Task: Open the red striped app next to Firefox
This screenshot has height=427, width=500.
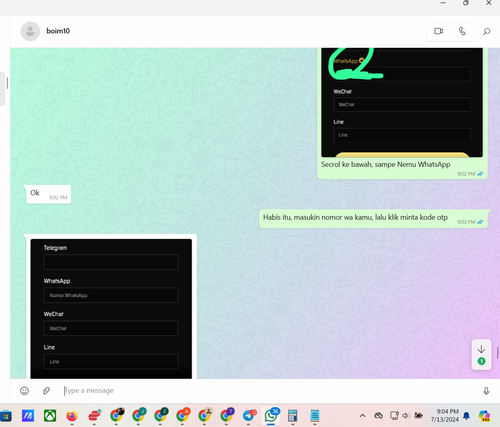Action: point(94,416)
